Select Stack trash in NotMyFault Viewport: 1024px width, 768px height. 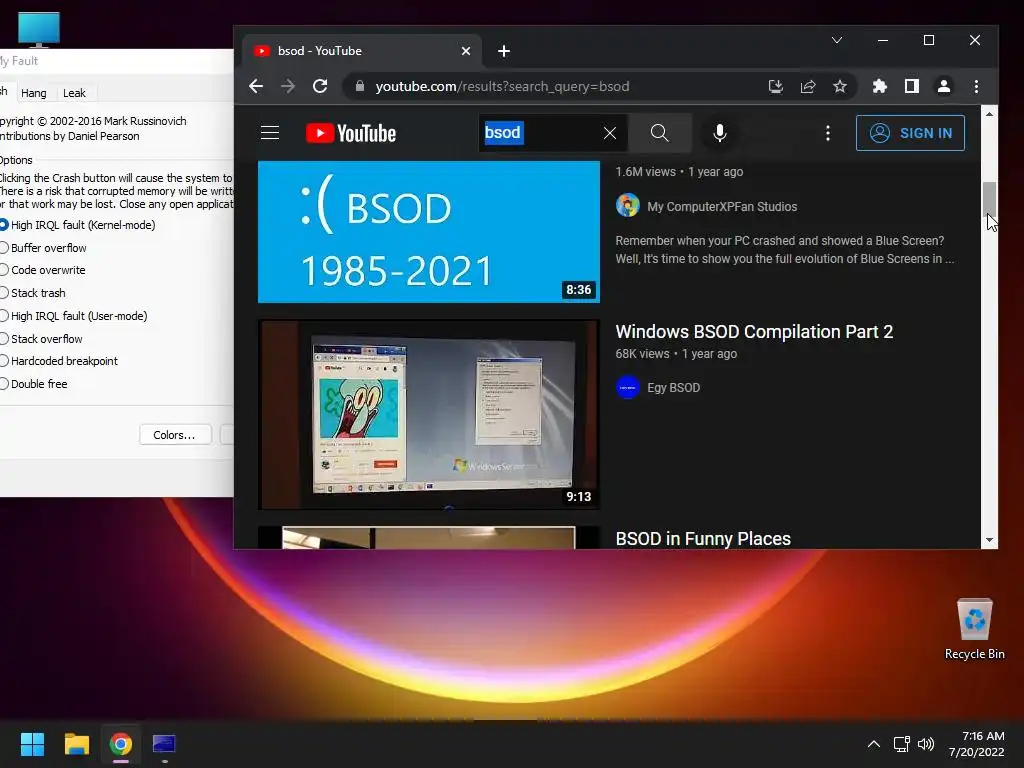coord(33,293)
